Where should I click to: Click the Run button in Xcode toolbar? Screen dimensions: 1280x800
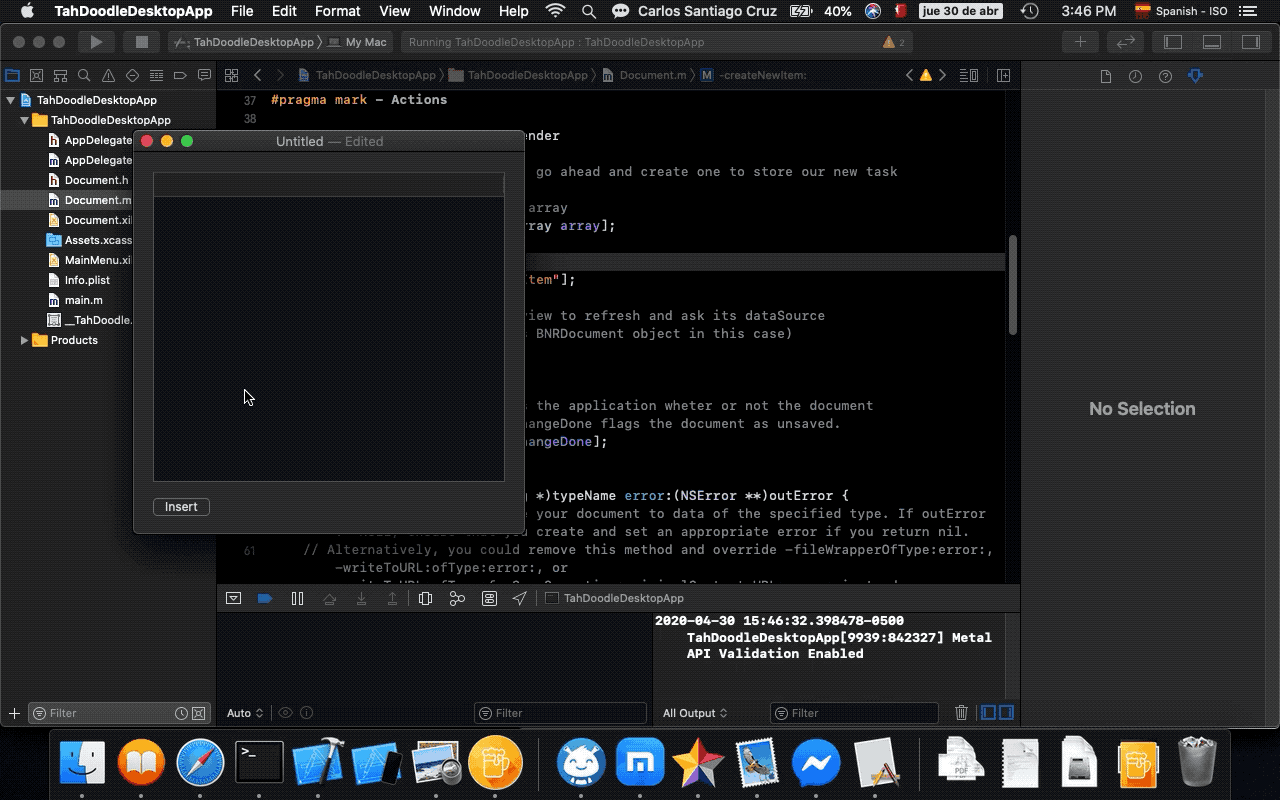pyautogui.click(x=96, y=42)
